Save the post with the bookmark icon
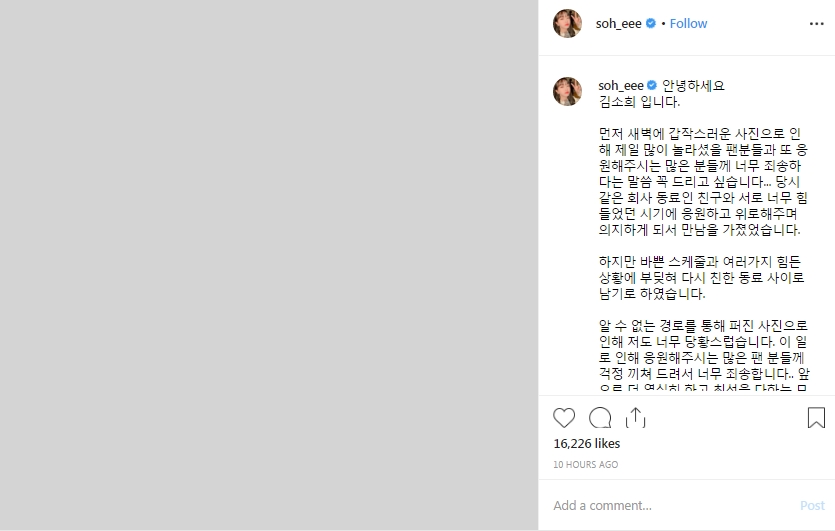Screen dimensions: 835x531 point(816,418)
